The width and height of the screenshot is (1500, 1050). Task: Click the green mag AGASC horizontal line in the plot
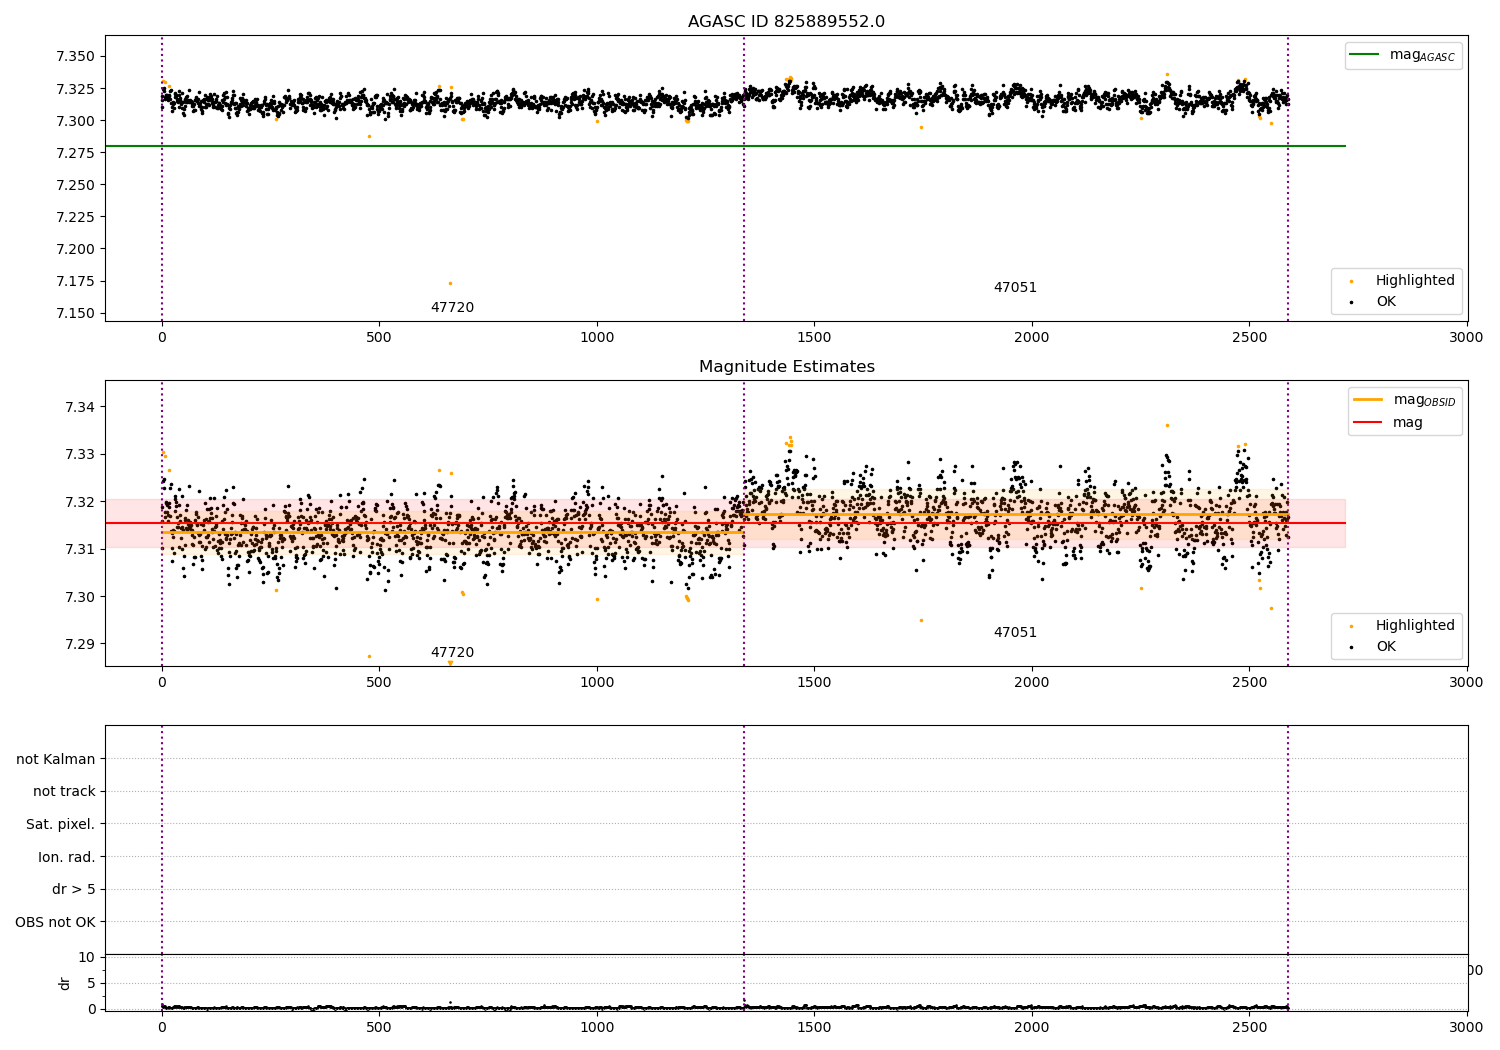(725, 146)
